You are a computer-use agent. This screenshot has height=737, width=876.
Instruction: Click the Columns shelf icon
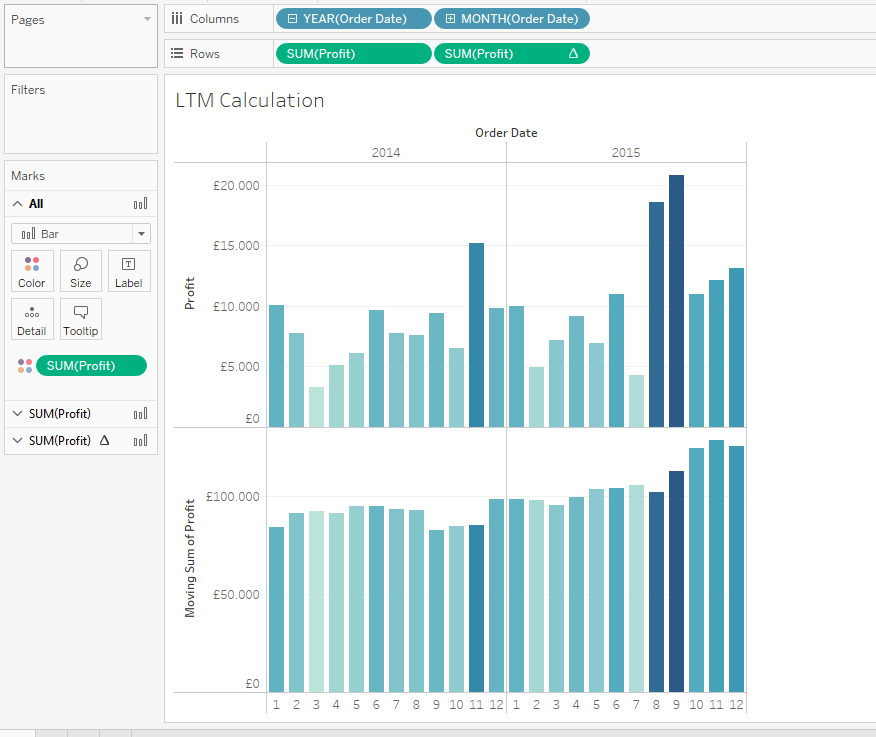click(177, 19)
